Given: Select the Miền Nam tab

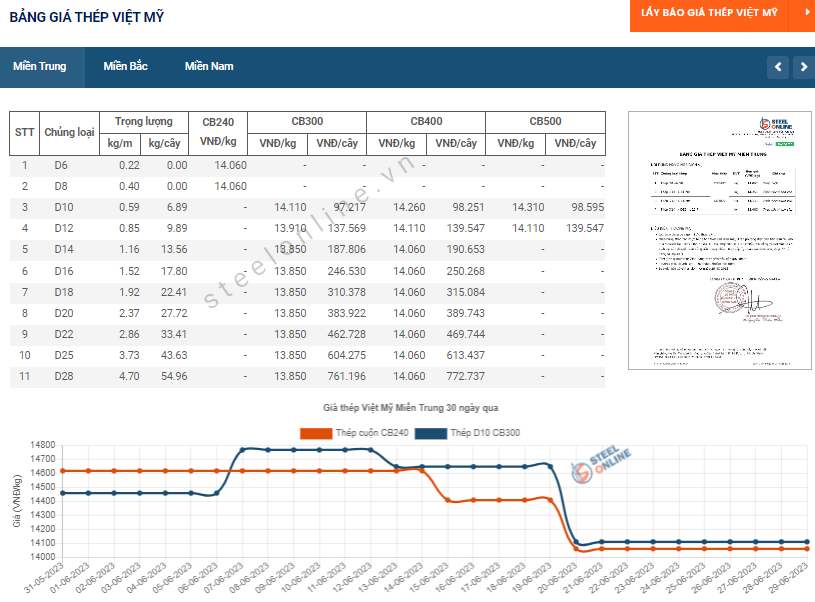Looking at the screenshot, I should tap(209, 67).
